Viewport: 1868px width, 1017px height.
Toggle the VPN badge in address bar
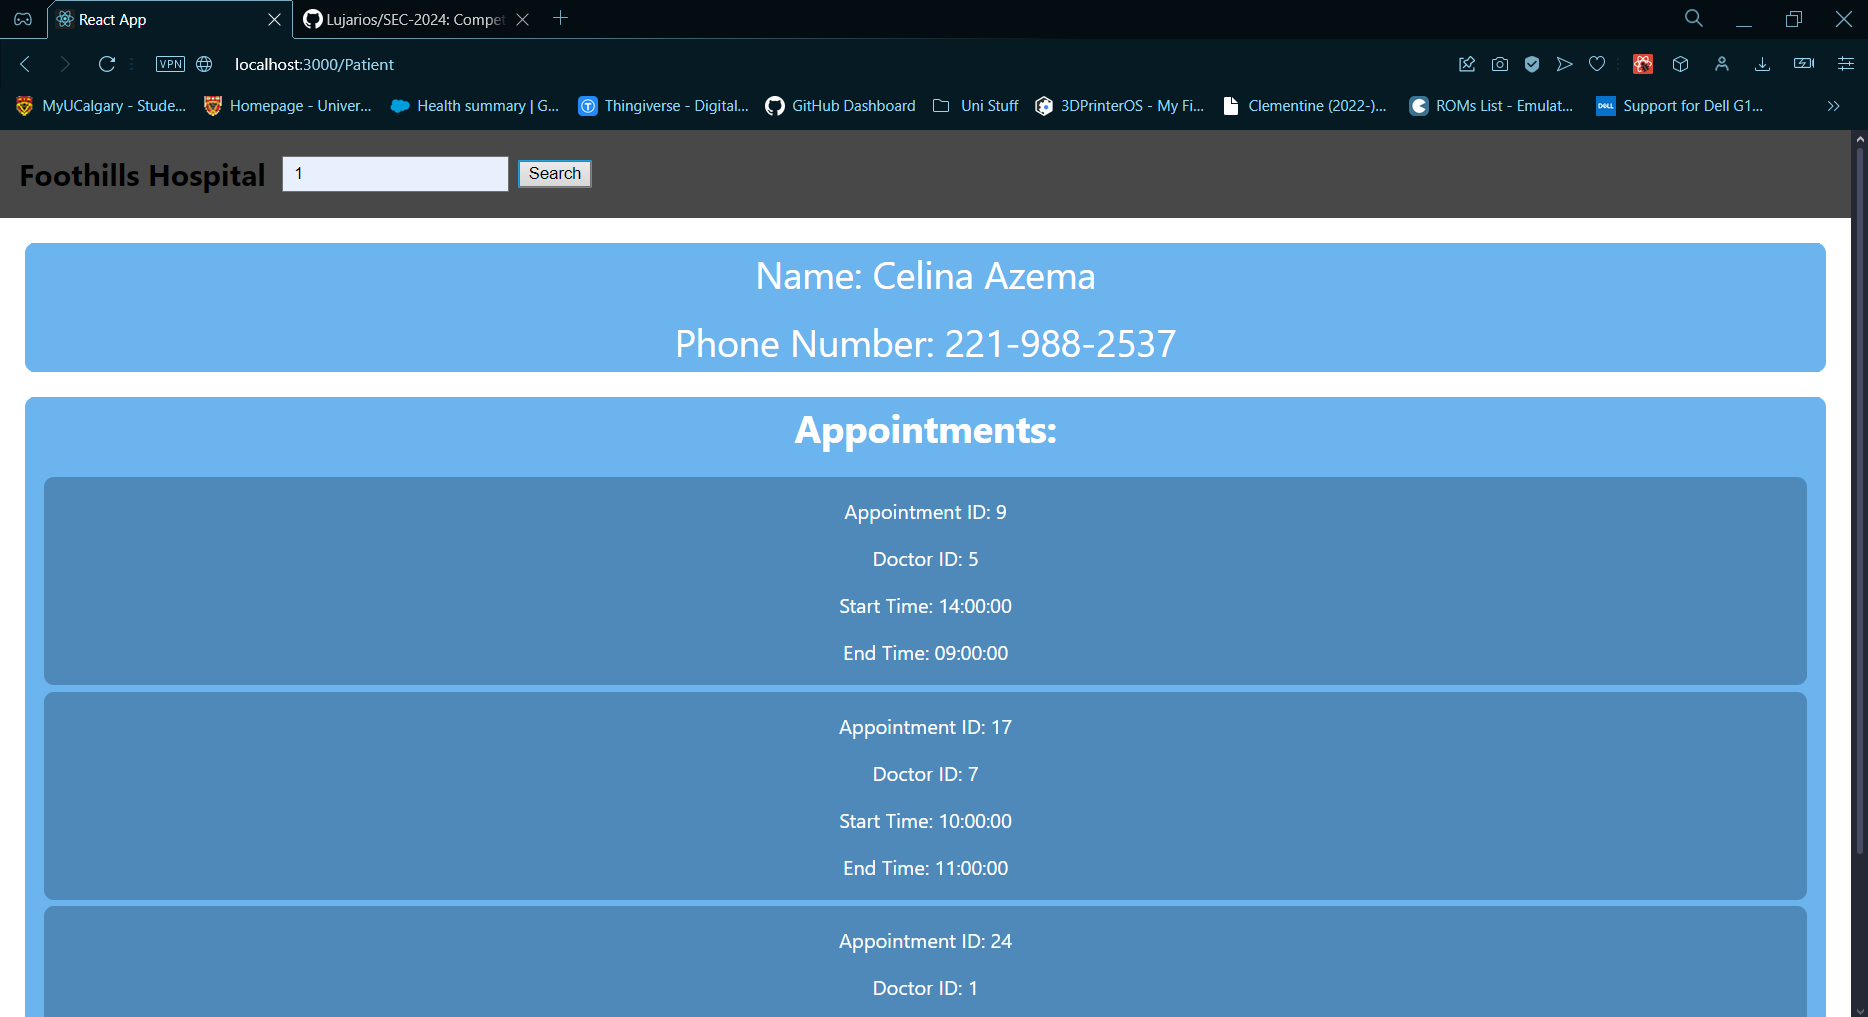pyautogui.click(x=170, y=64)
